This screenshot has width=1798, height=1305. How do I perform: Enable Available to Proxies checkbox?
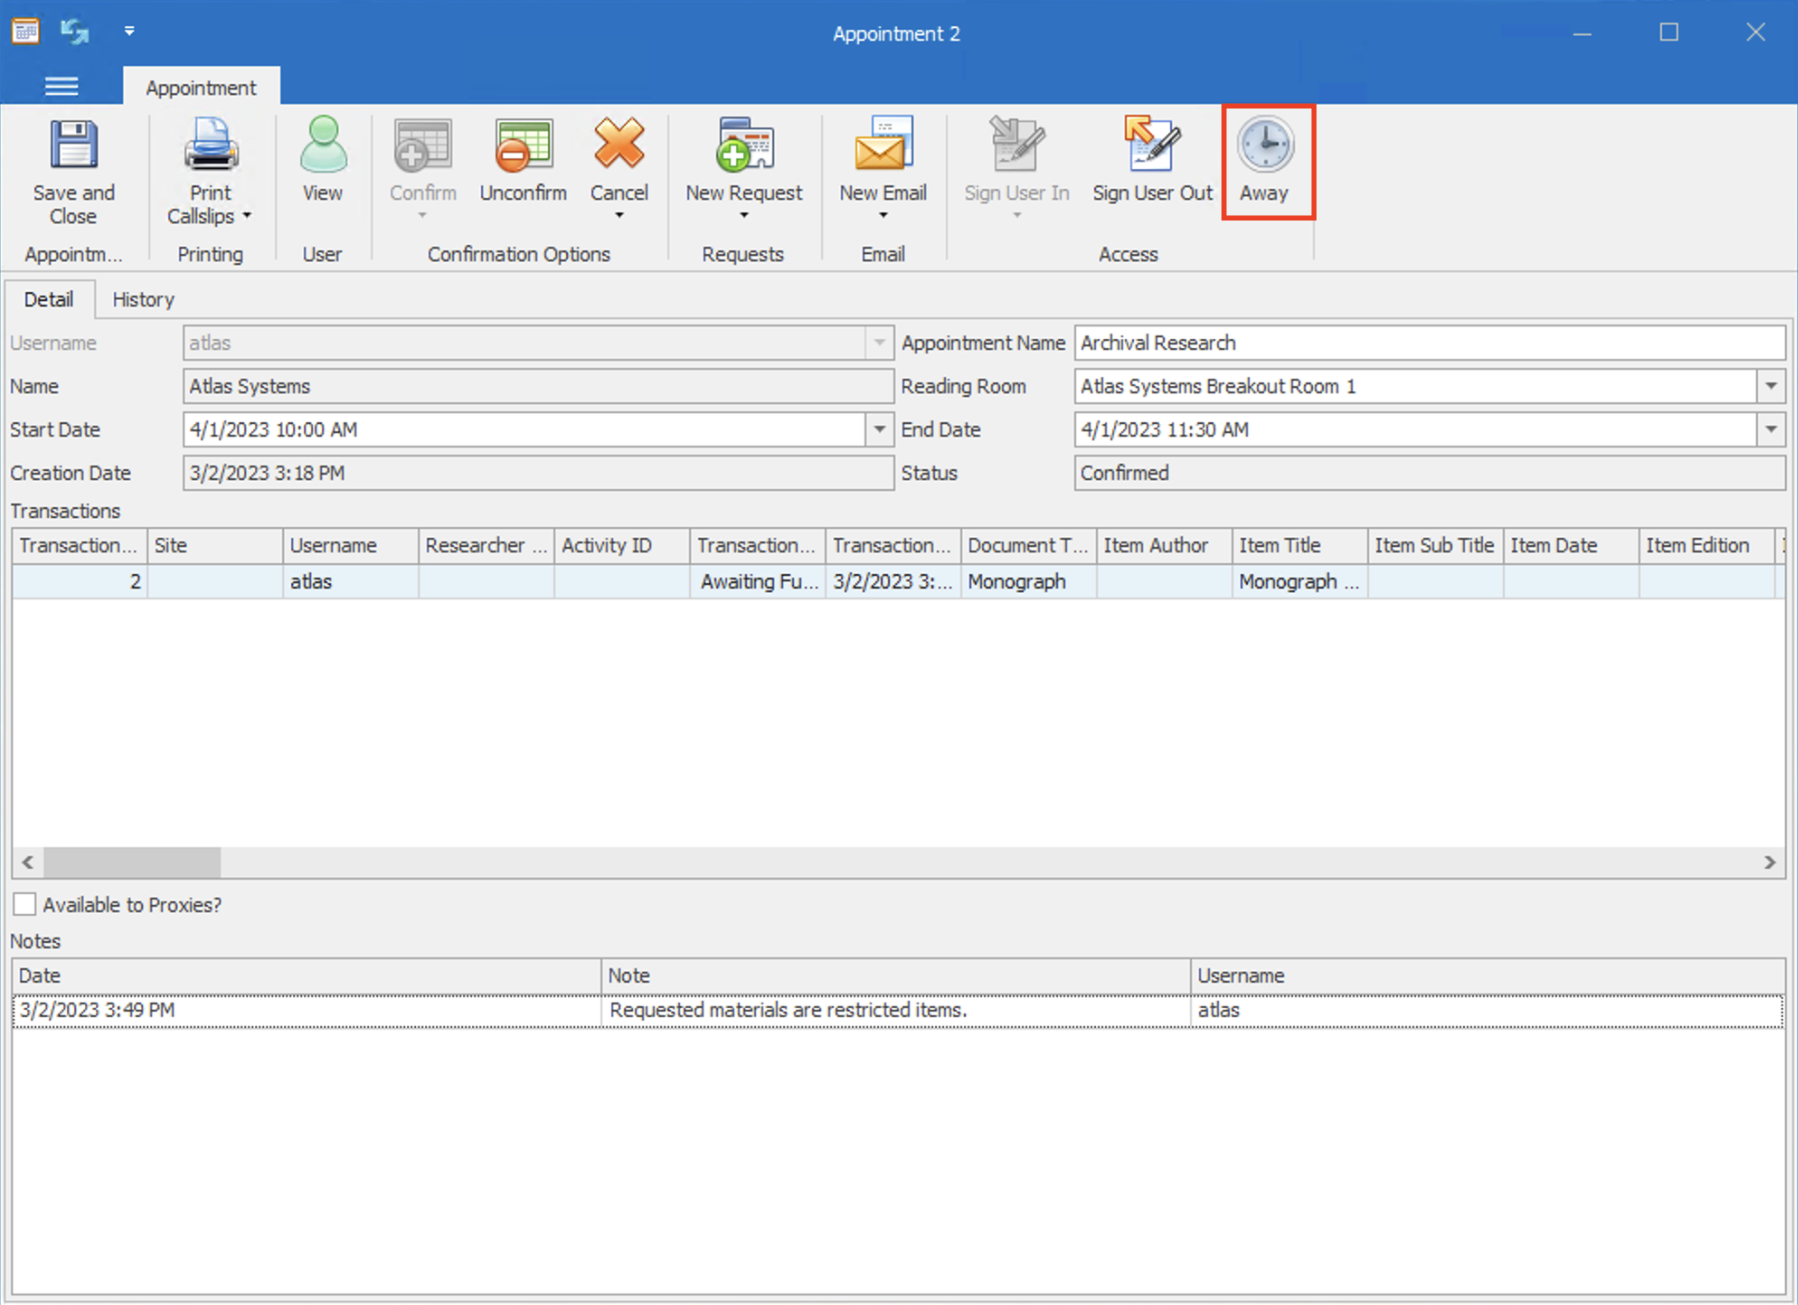pyautogui.click(x=25, y=905)
